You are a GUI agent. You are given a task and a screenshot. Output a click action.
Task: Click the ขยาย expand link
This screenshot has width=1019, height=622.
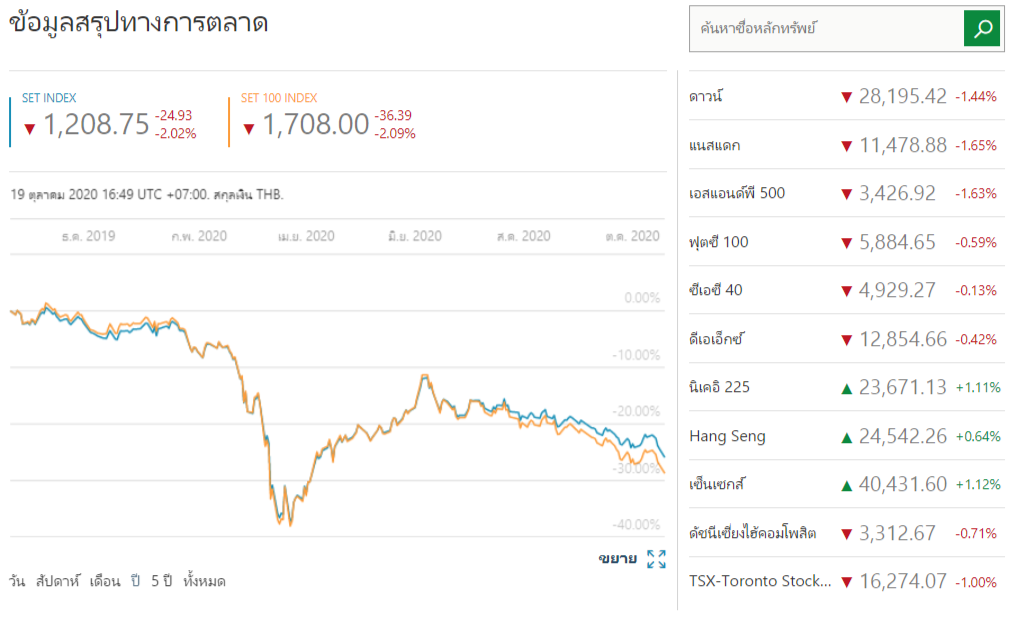[x=617, y=559]
